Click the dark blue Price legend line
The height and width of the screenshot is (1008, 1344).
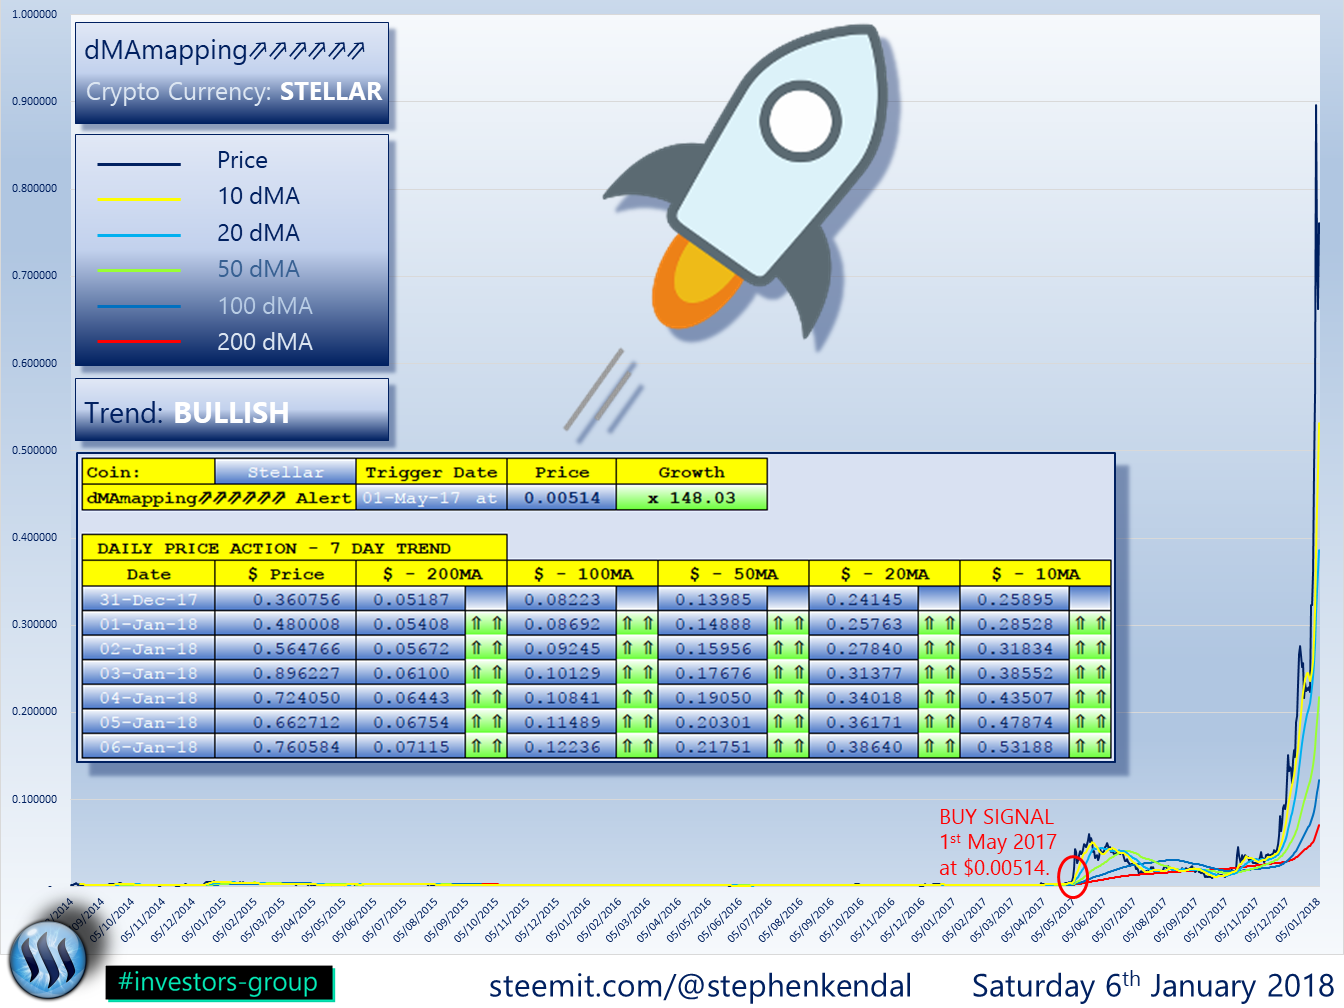139,164
